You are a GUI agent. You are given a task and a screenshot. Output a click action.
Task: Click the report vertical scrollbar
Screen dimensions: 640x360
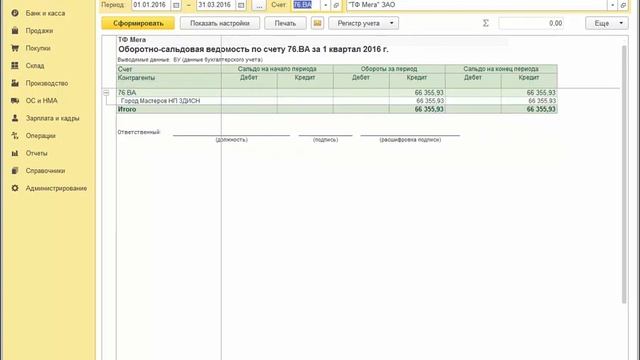pos(624,174)
